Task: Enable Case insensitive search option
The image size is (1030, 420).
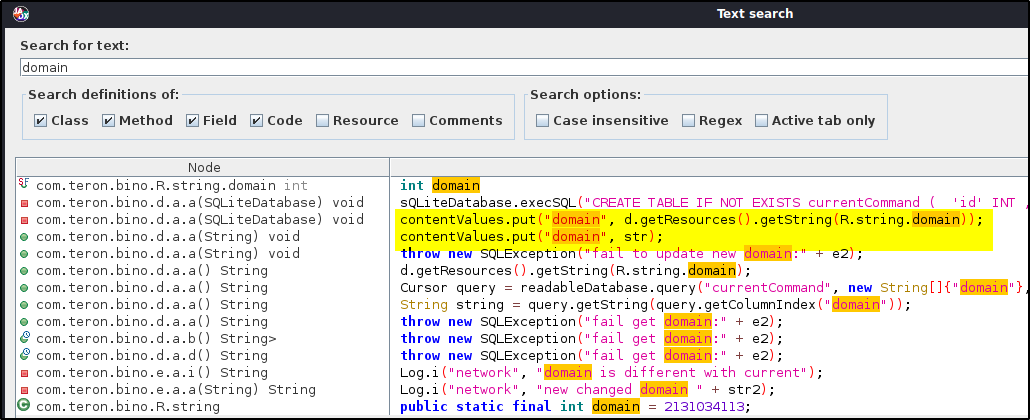Action: [x=543, y=121]
